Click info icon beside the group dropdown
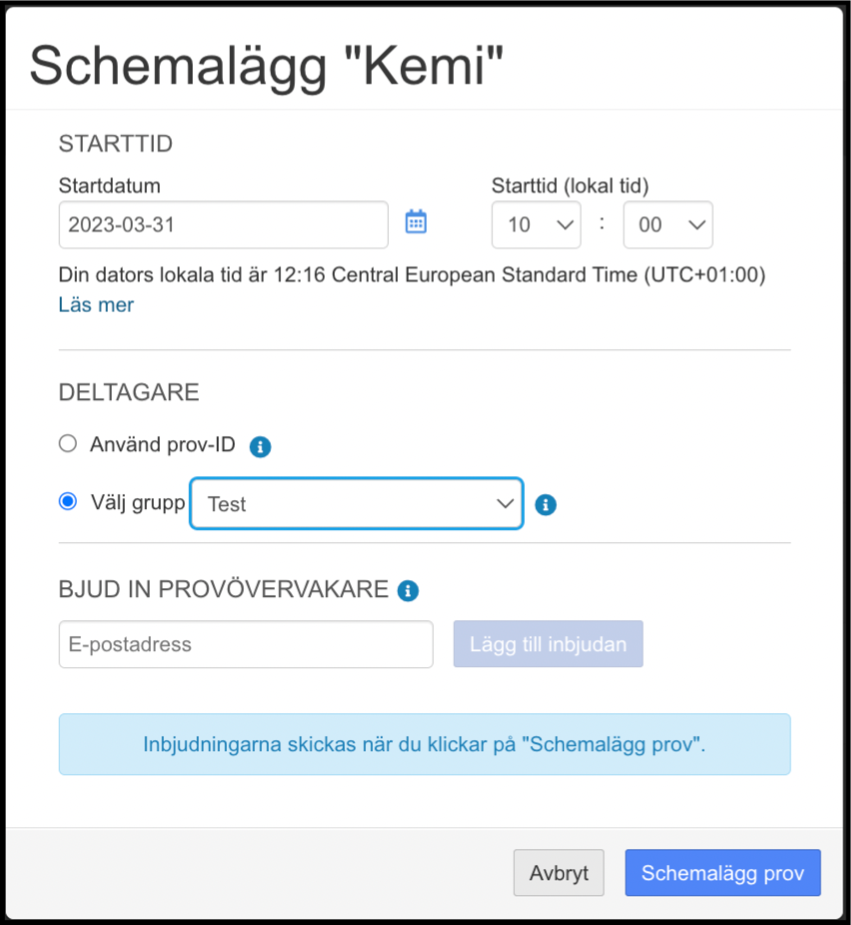This screenshot has width=851, height=925. 545,504
